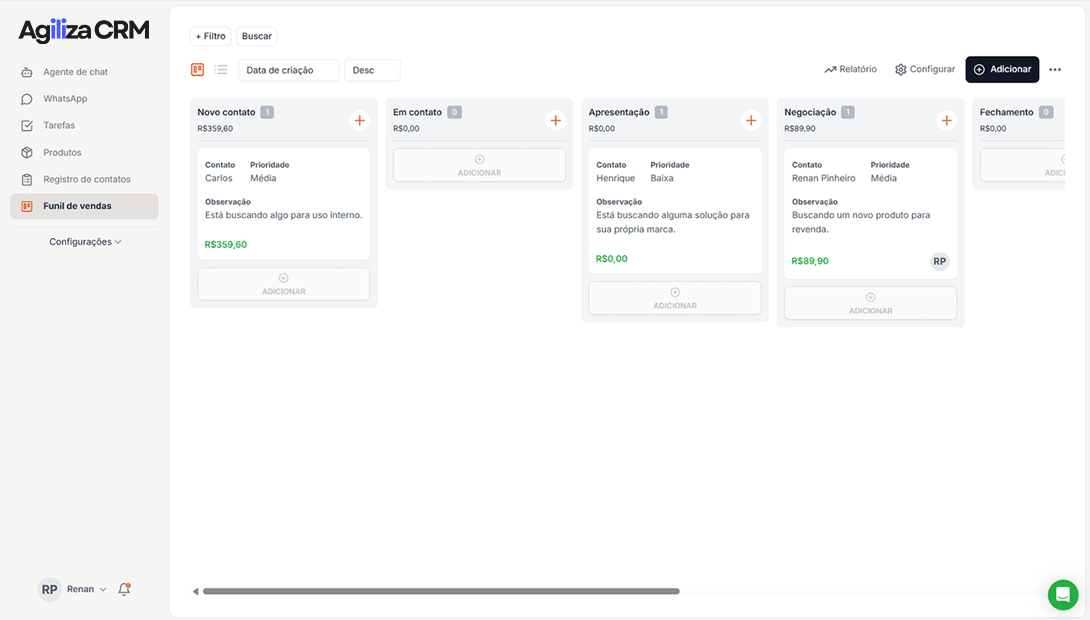Open the Data de criação sort dropdown
Screen dimensions: 1090x620
[x=289, y=70]
